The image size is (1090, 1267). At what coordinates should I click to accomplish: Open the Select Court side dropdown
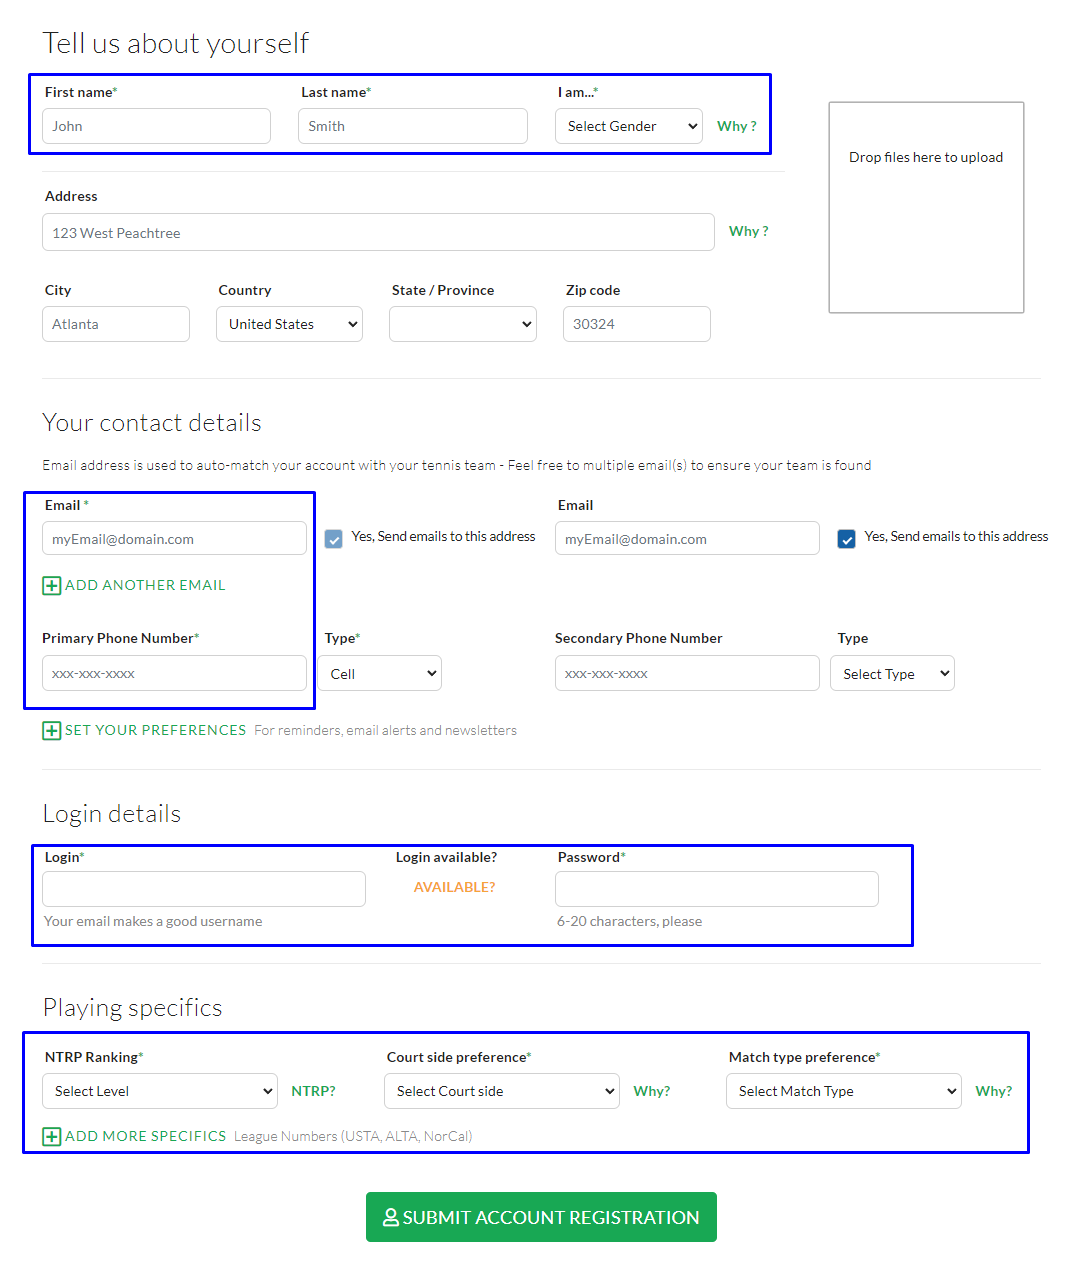click(x=502, y=1091)
